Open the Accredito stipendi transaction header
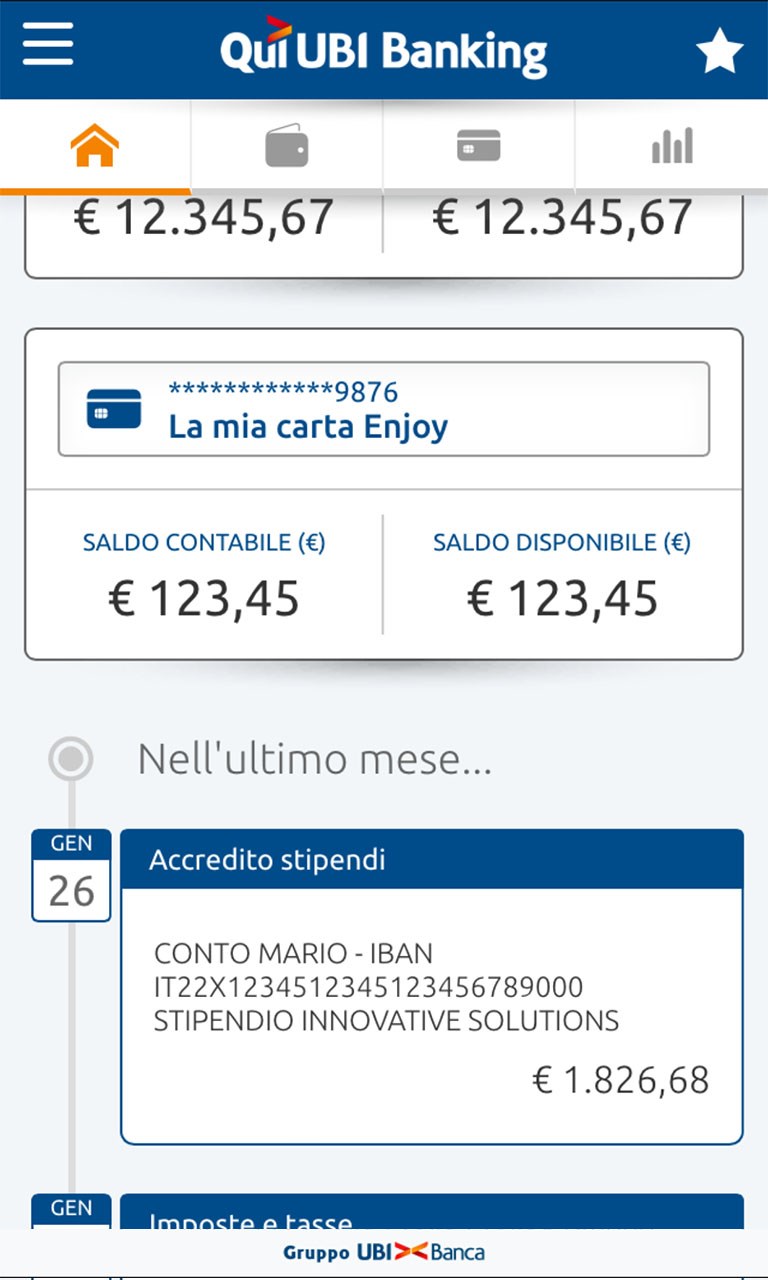The height and width of the screenshot is (1280, 768). tap(432, 860)
